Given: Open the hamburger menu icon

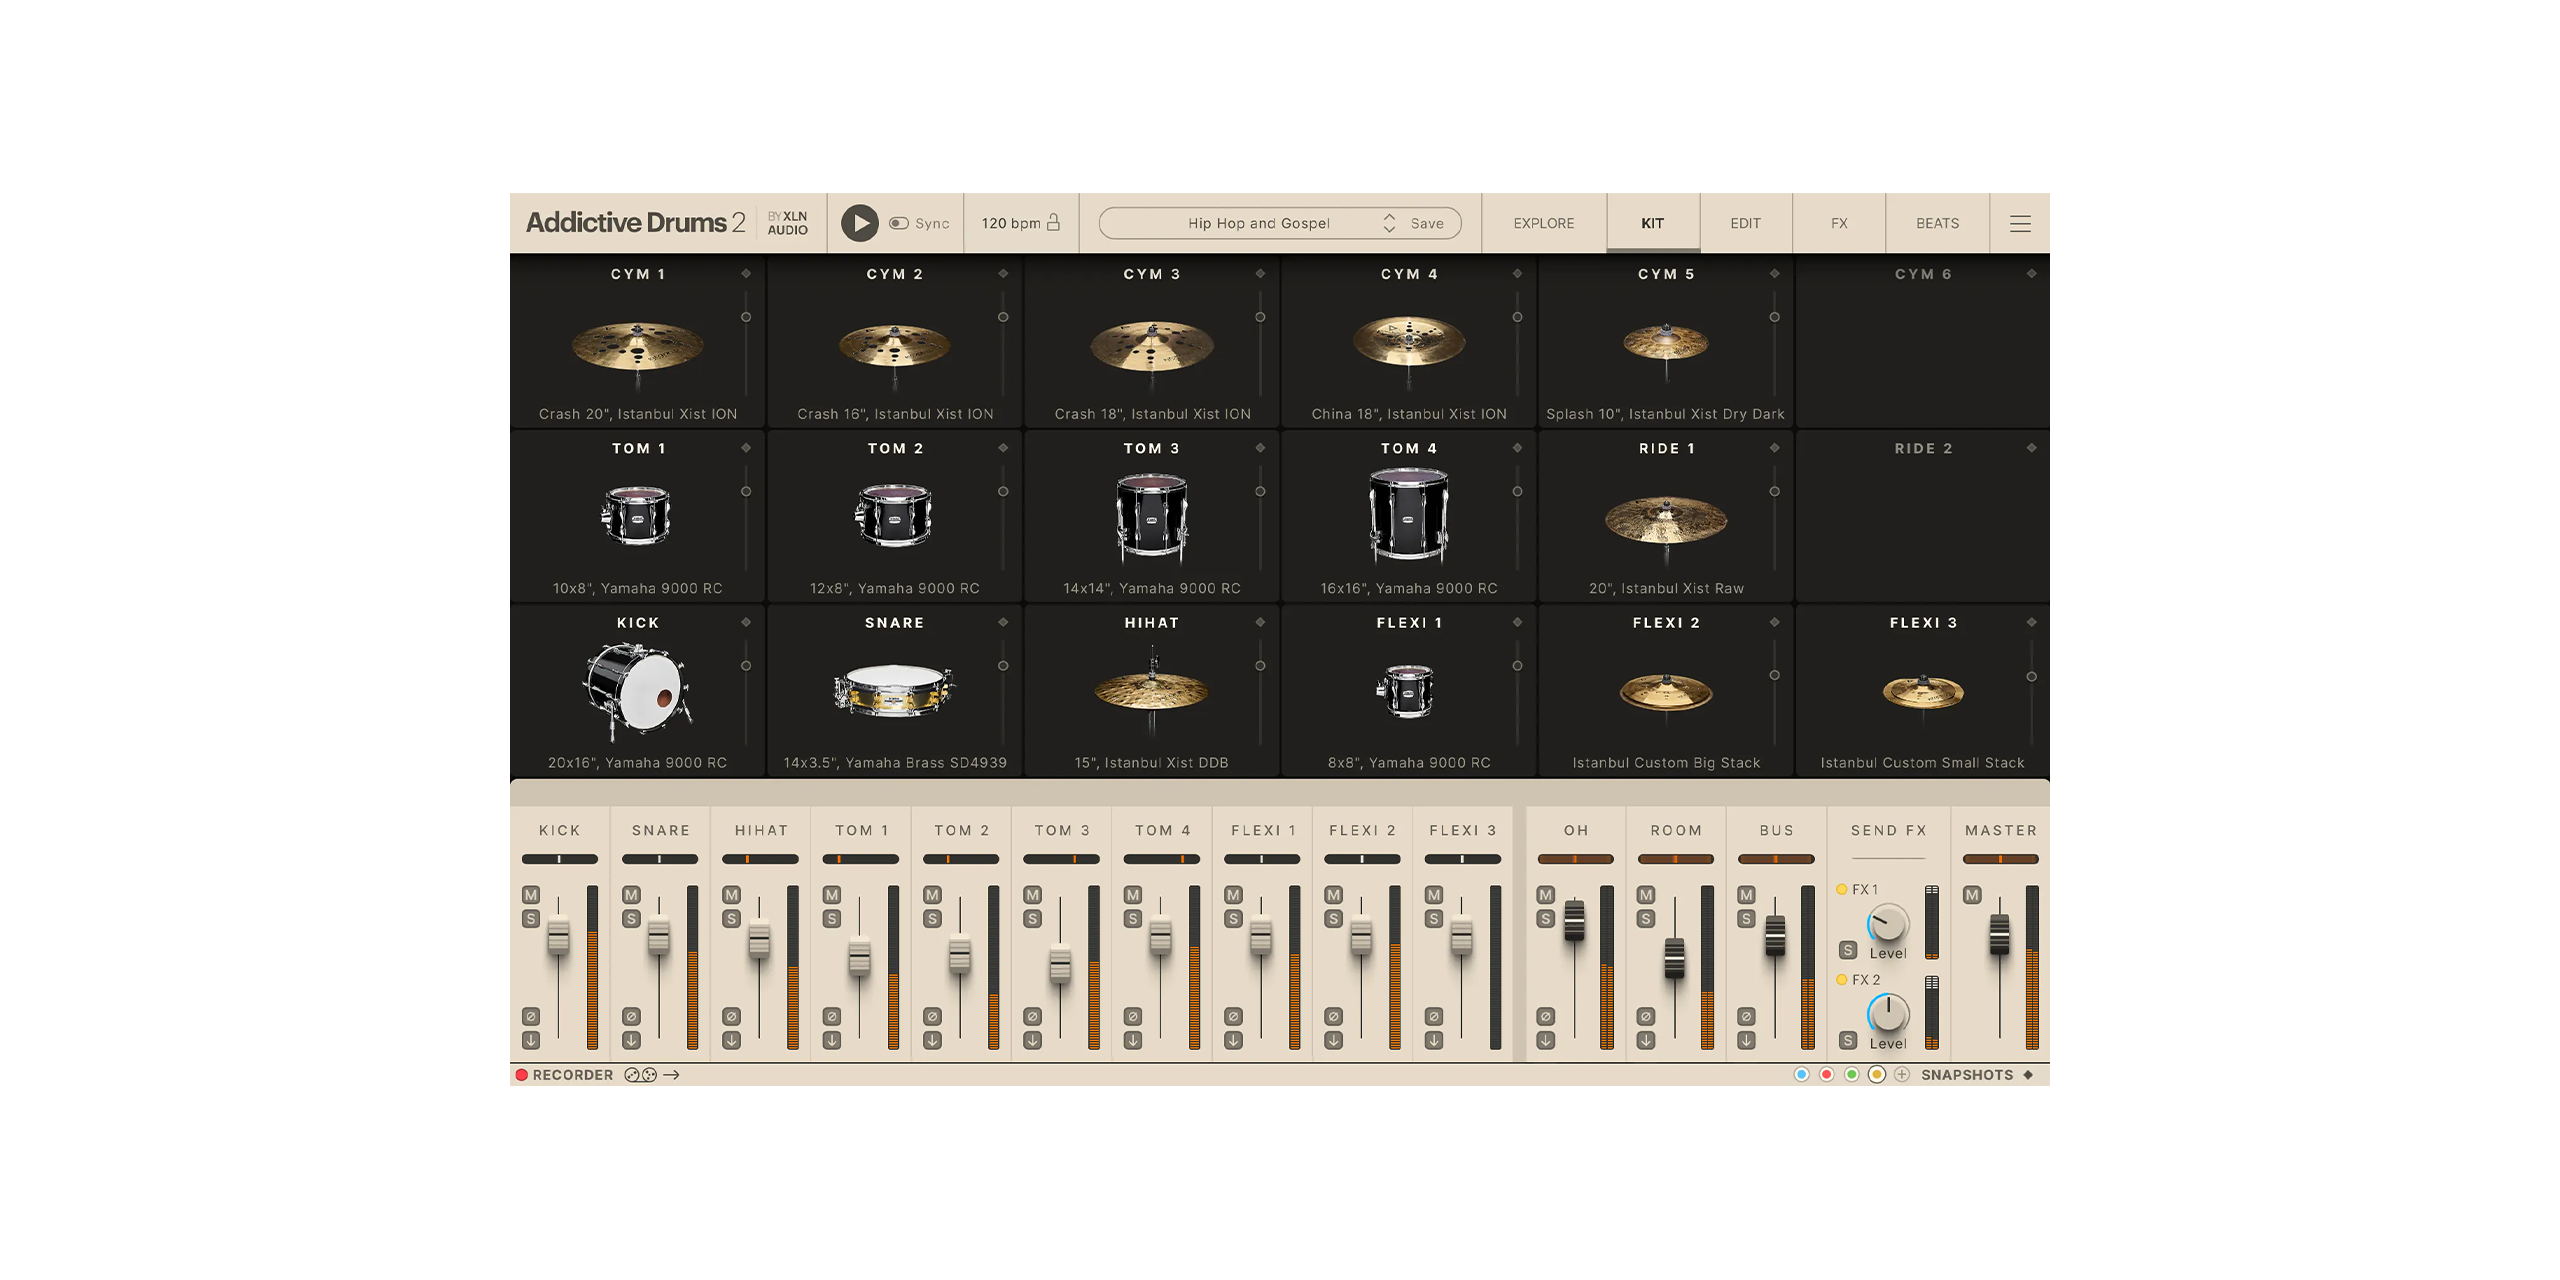Looking at the screenshot, I should [2019, 224].
